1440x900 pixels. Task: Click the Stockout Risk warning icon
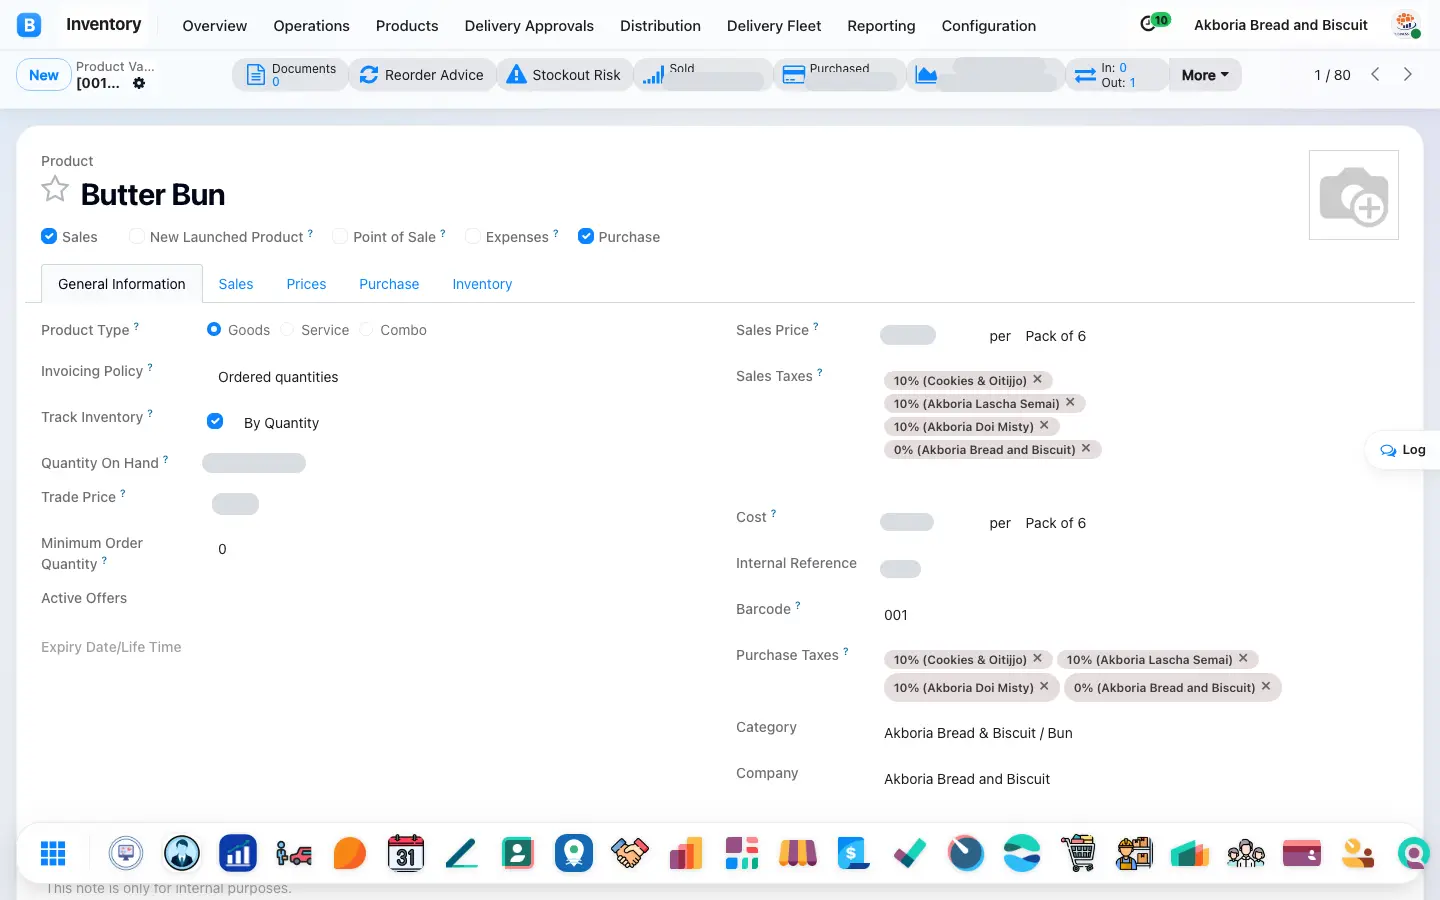point(516,75)
